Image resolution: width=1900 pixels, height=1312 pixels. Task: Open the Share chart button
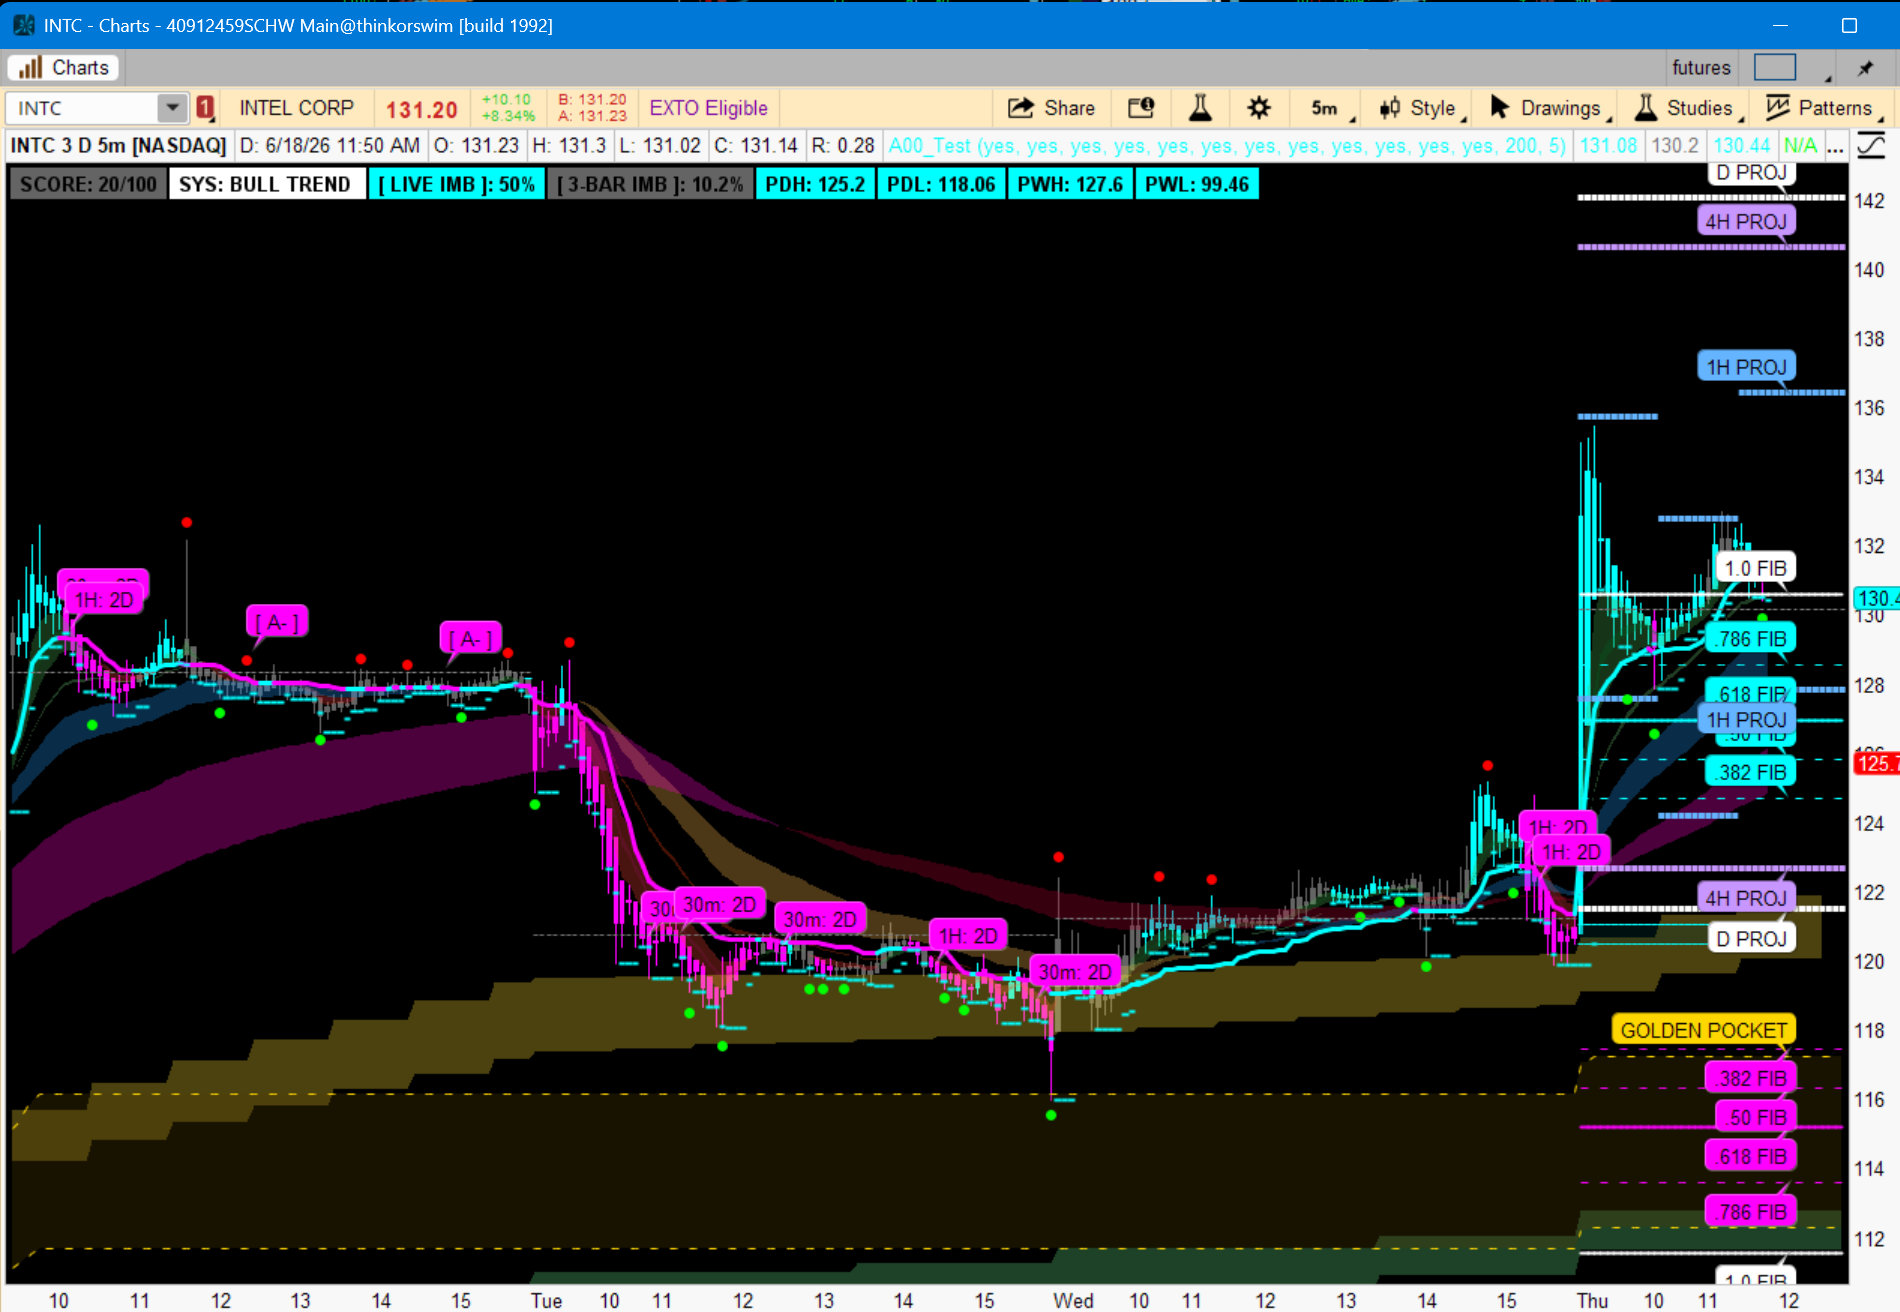(x=1051, y=108)
